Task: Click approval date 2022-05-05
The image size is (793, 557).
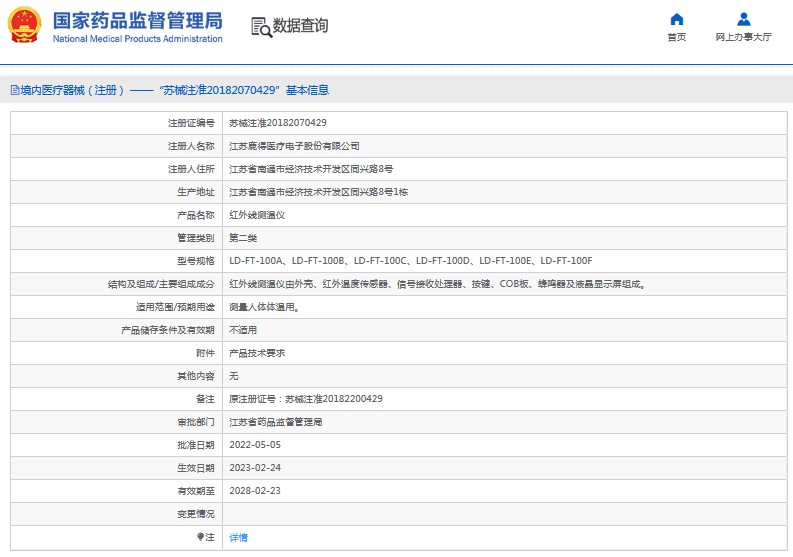Action: point(255,445)
